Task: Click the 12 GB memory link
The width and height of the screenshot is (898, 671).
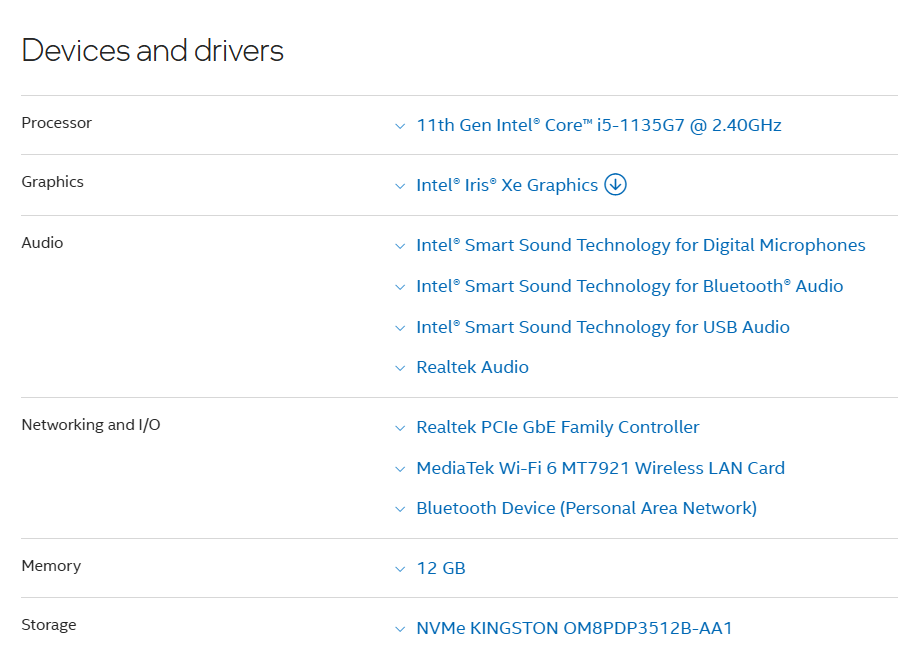Action: 440,568
